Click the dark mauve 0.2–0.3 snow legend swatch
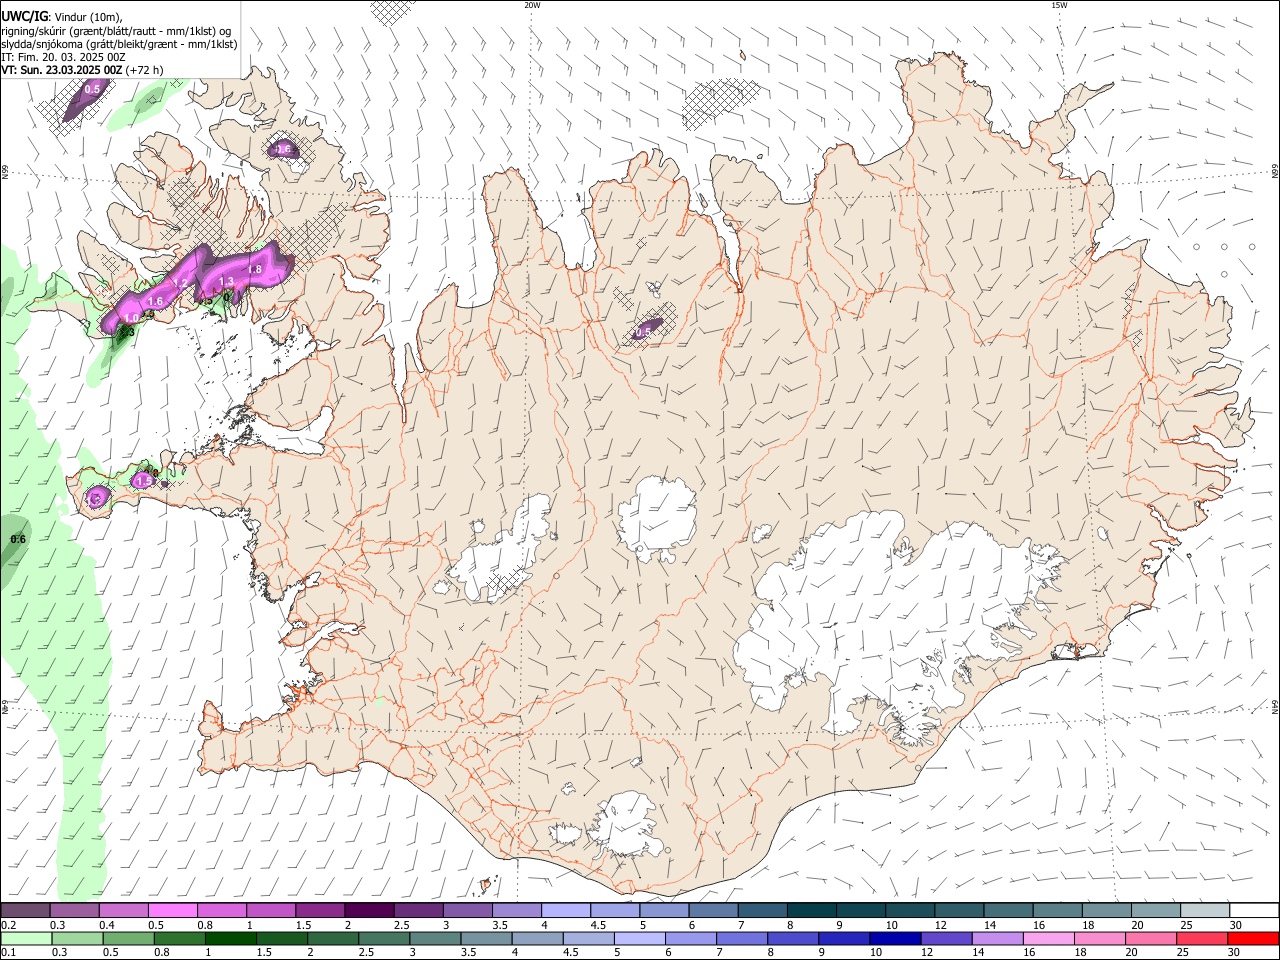 click(25, 911)
